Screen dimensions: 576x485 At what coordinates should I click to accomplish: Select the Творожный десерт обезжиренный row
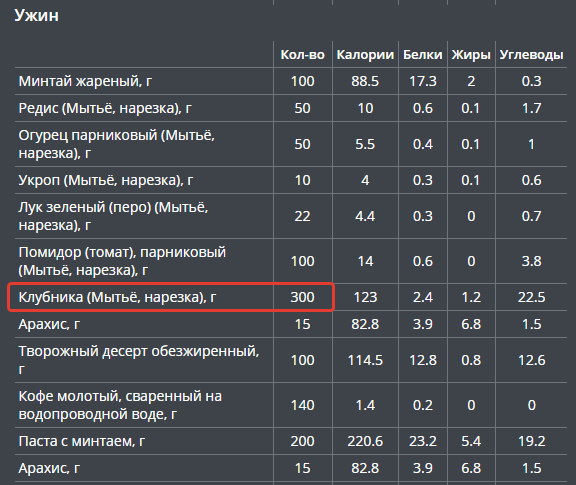[291, 360]
